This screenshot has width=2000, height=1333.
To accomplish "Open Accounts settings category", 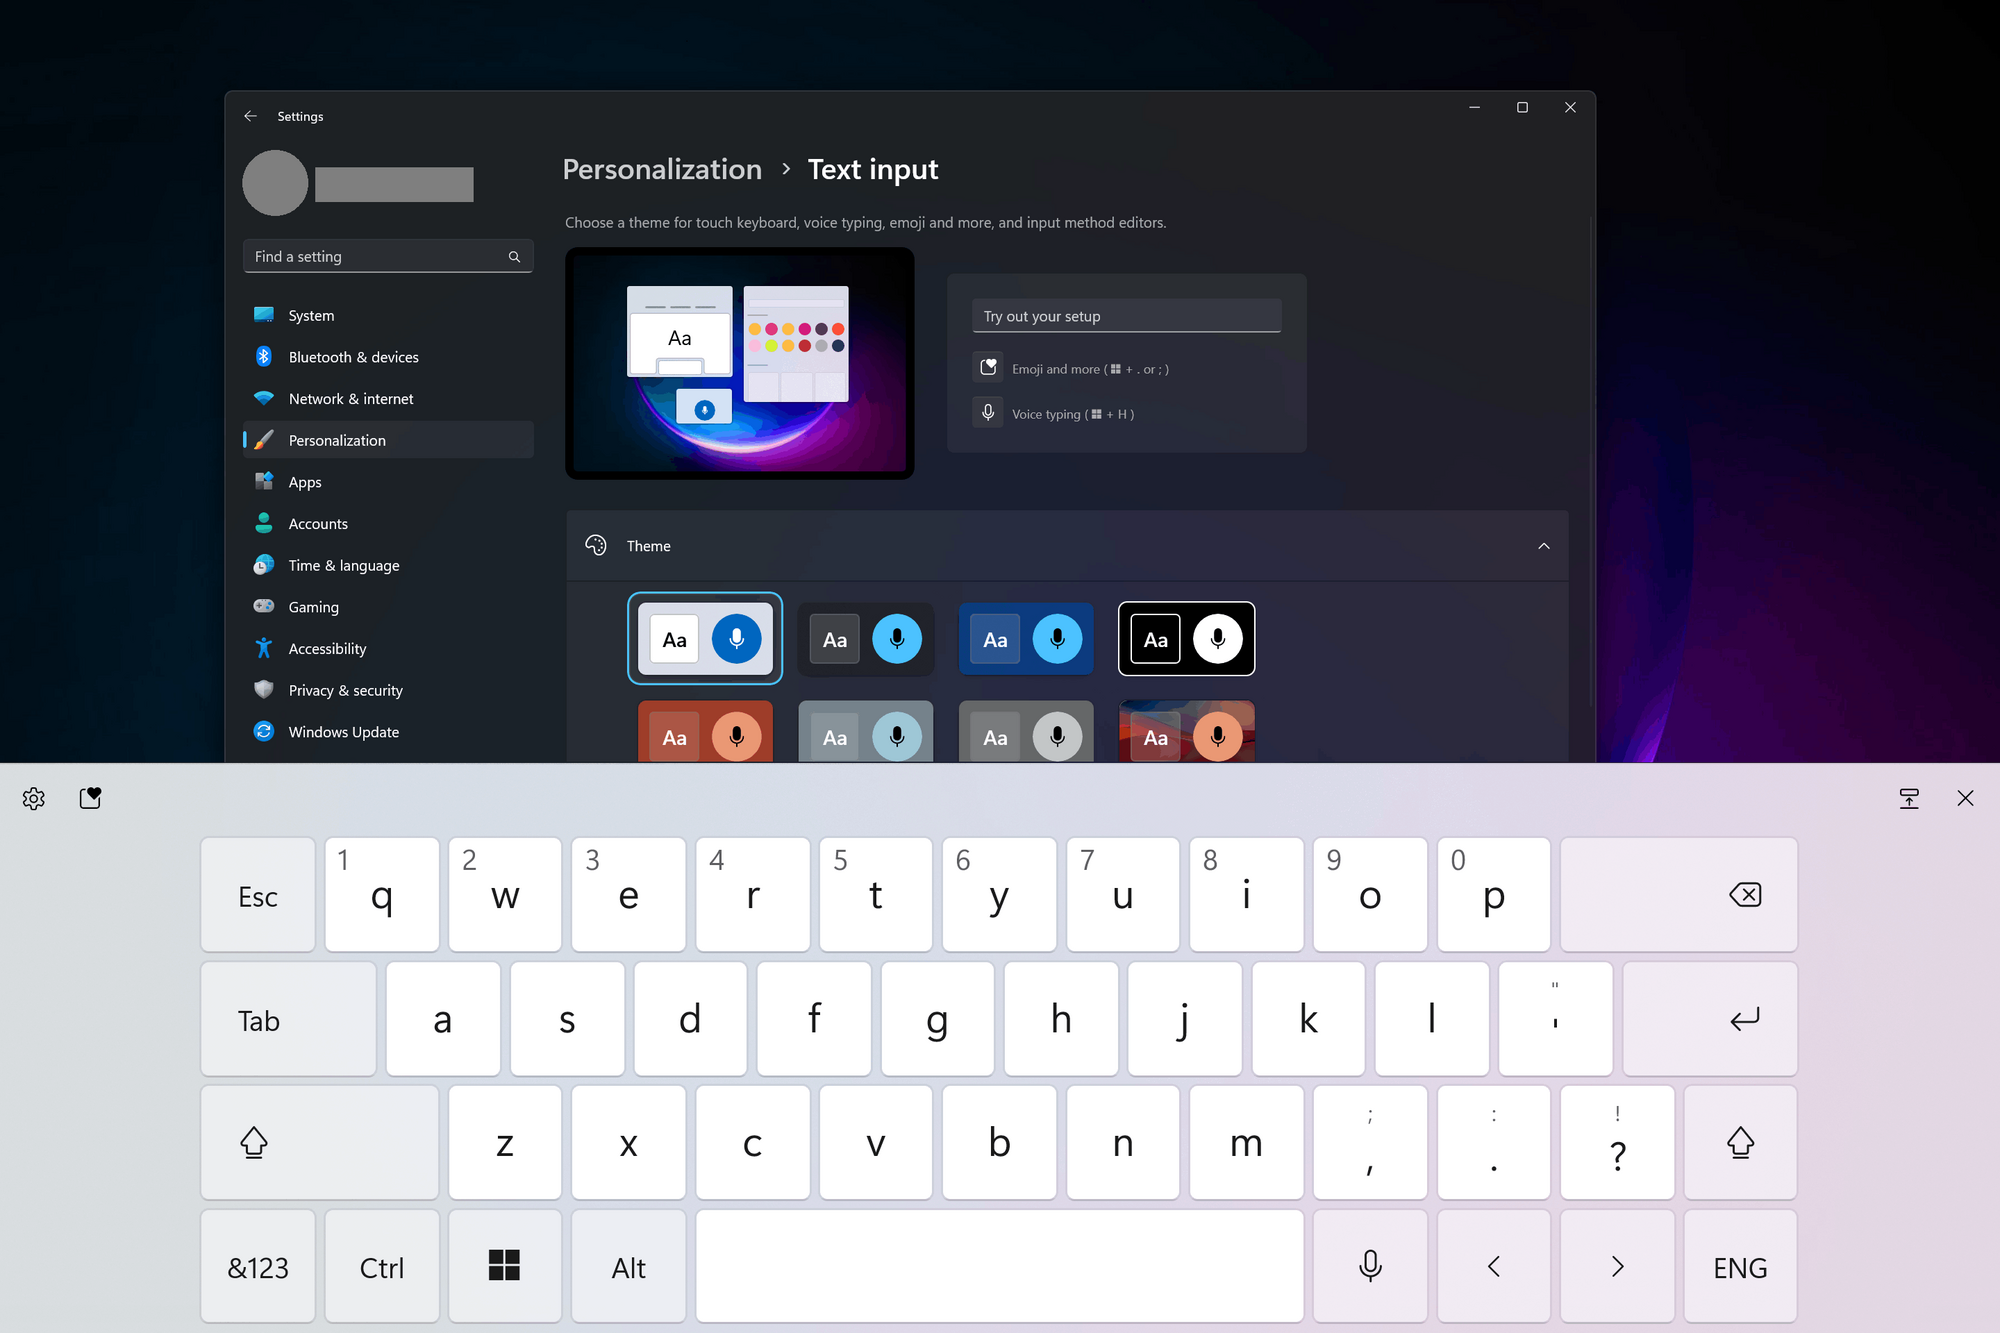I will pos(388,524).
